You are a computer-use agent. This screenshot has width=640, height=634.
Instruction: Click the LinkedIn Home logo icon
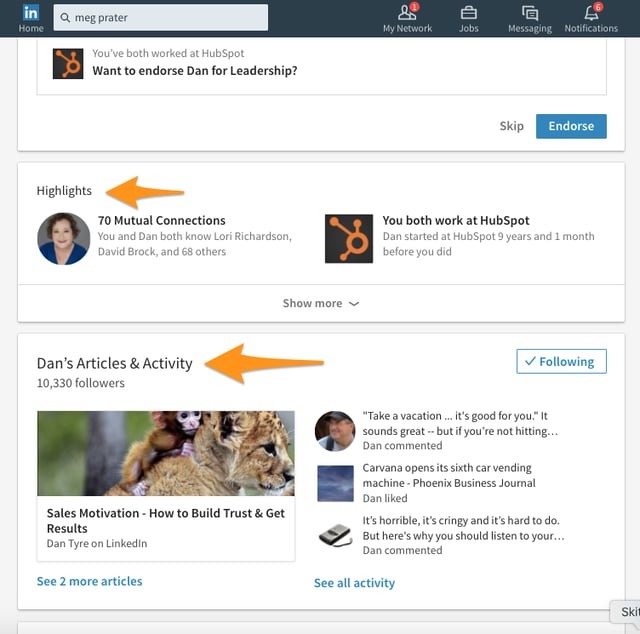tap(31, 14)
